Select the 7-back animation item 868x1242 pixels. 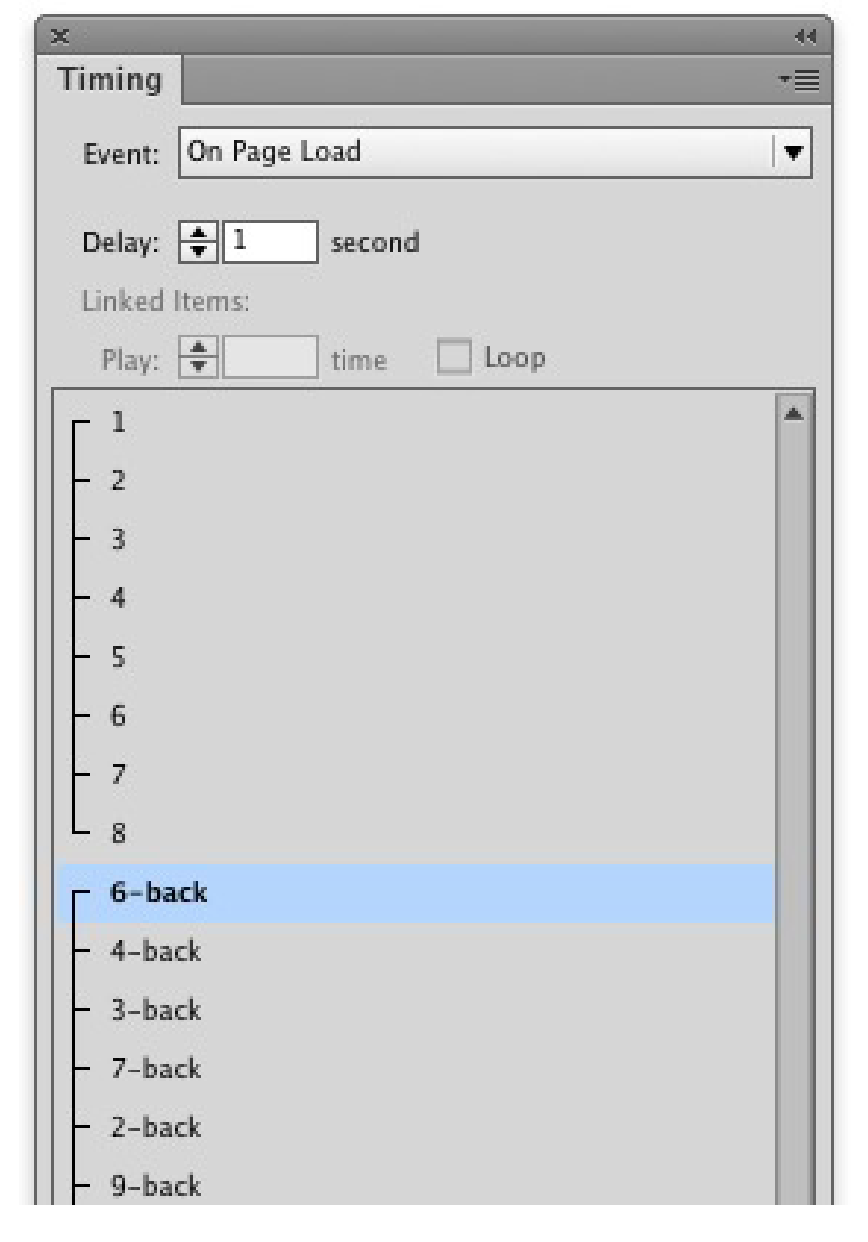pyautogui.click(x=155, y=1069)
